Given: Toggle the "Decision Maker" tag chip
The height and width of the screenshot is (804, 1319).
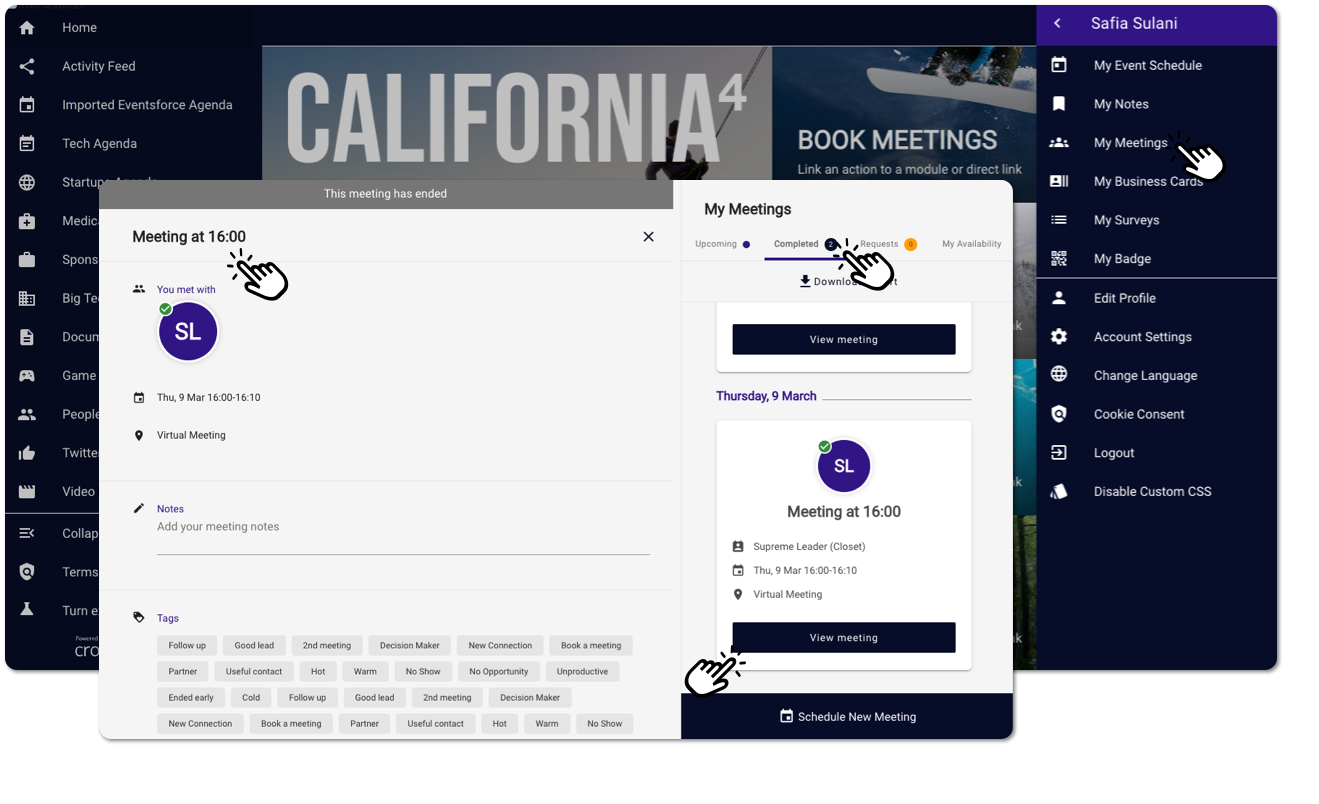Looking at the screenshot, I should pyautogui.click(x=409, y=646).
